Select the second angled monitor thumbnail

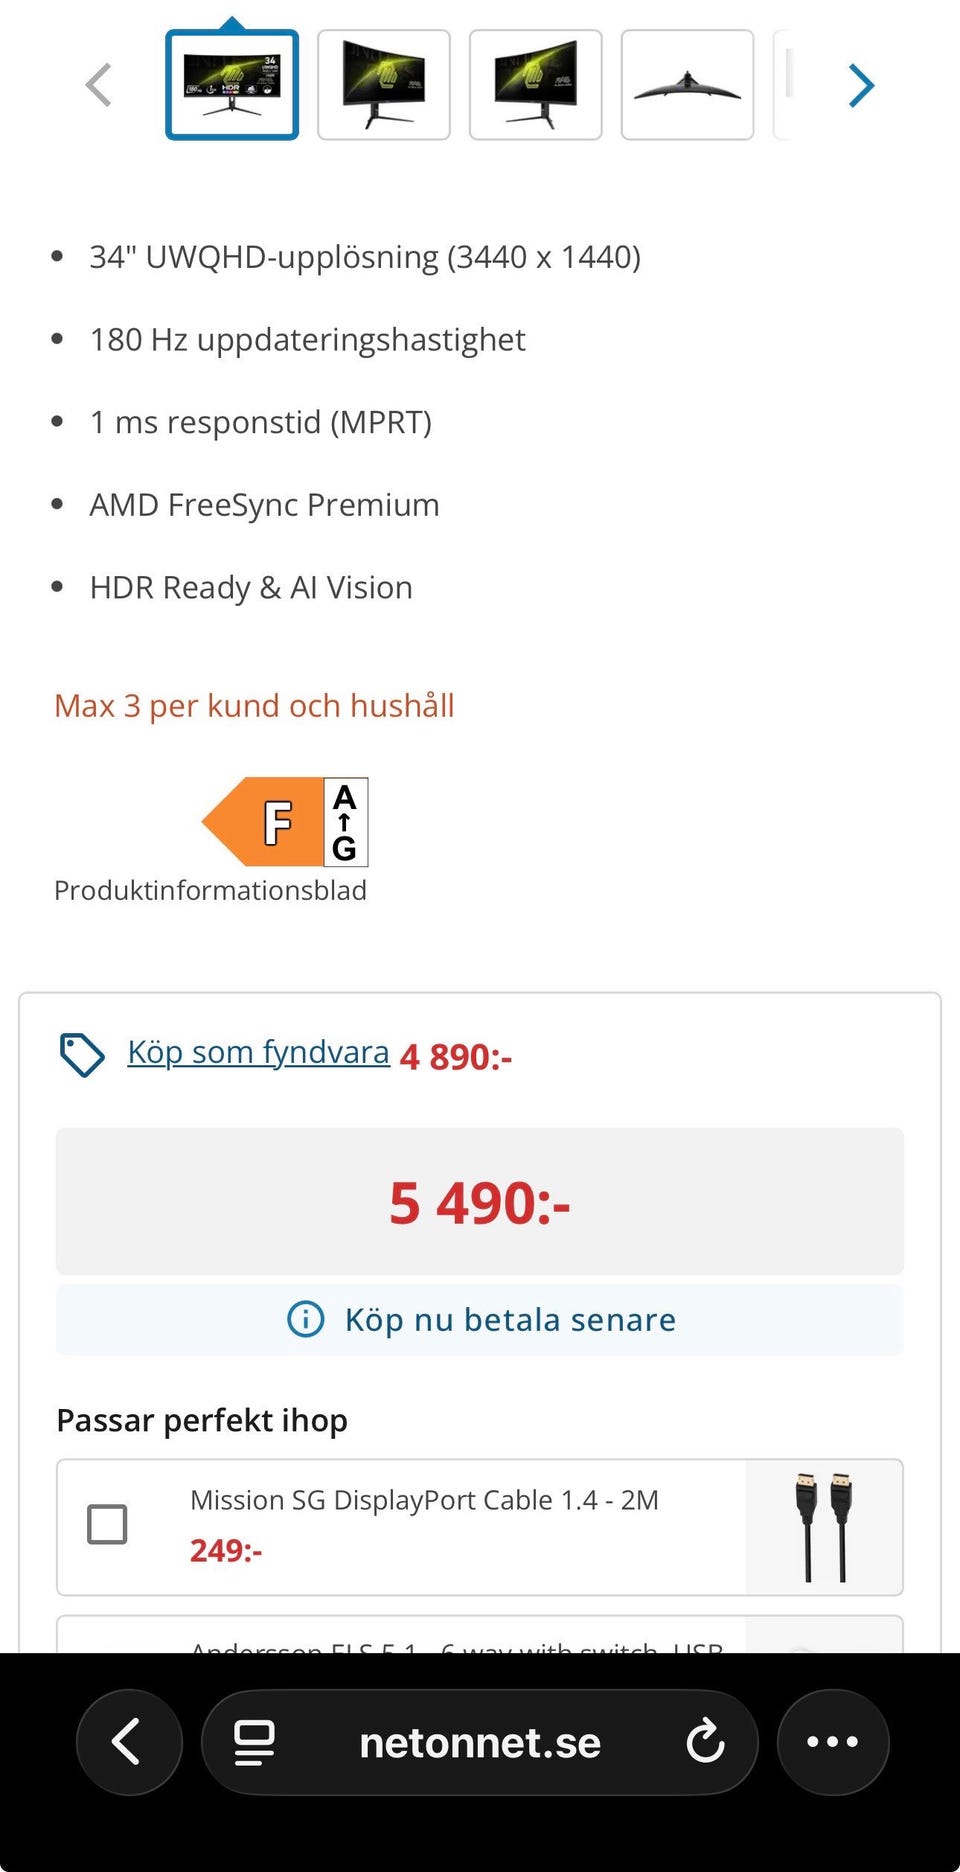384,85
